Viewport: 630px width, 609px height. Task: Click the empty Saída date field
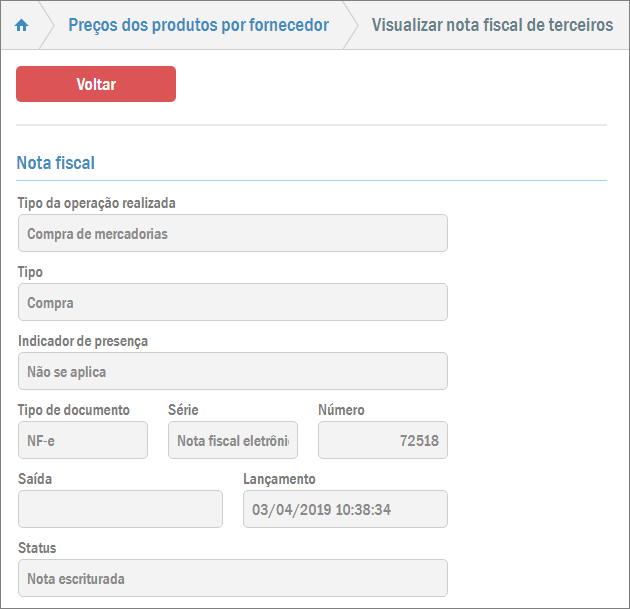120,509
